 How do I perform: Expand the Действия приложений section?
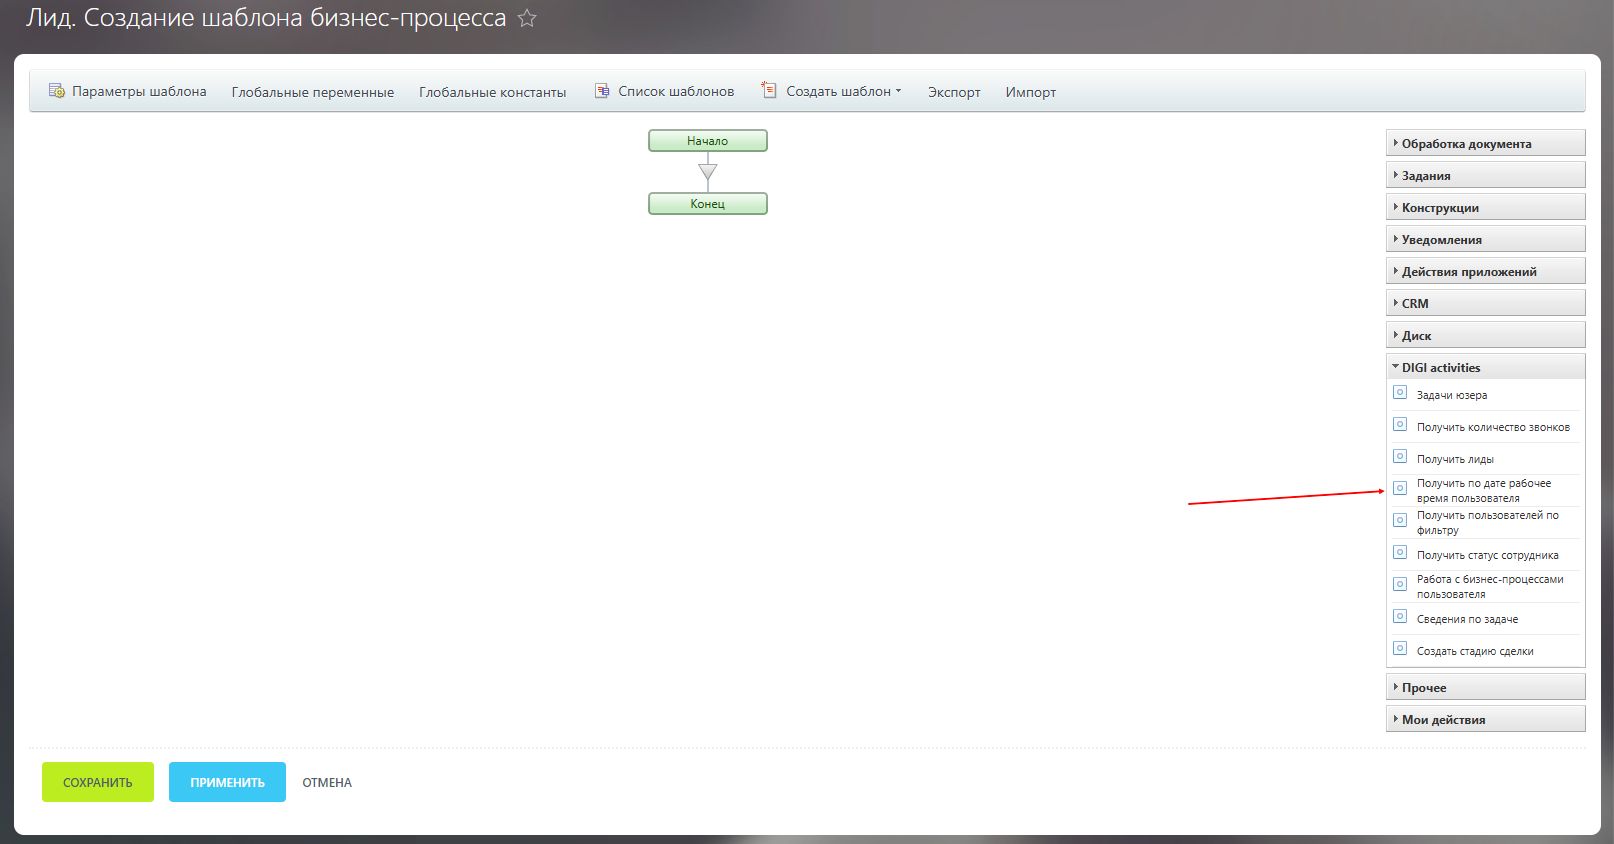click(x=1485, y=271)
